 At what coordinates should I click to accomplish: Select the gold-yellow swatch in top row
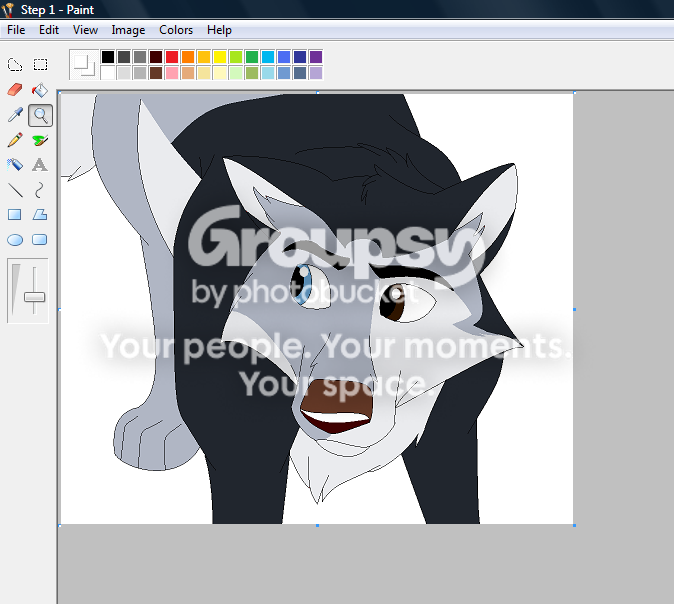coord(204,57)
